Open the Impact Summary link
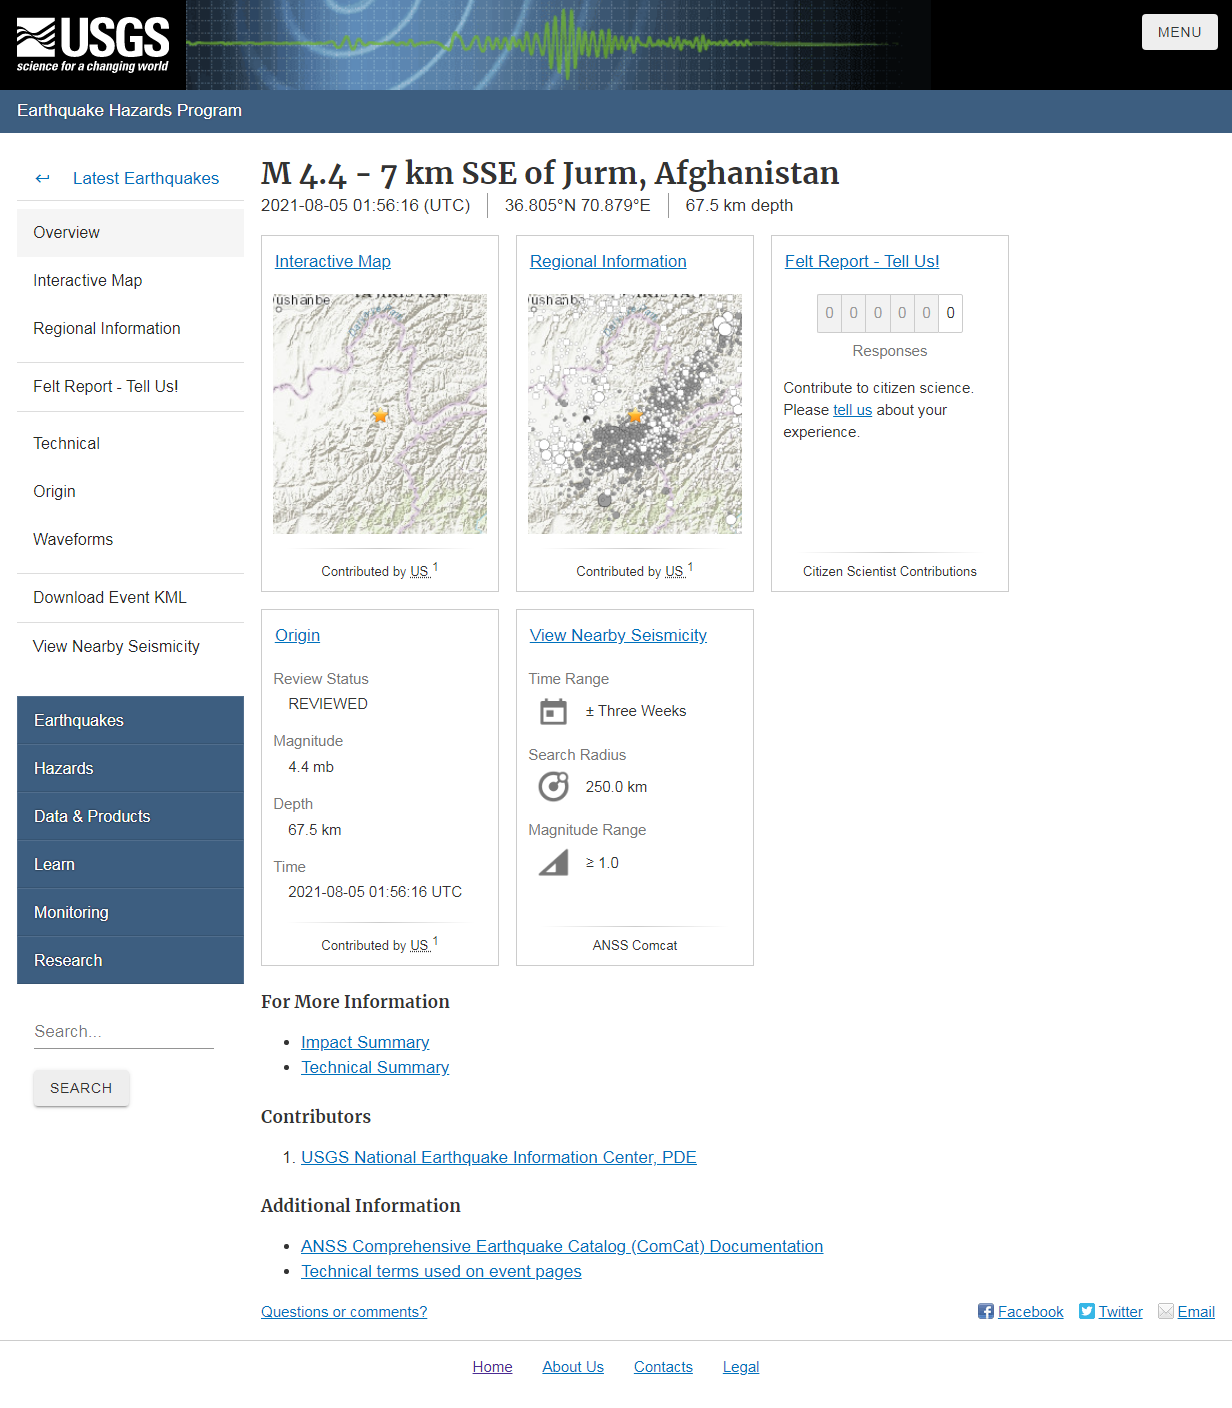Screen dimensions: 1232x1408 (x=365, y=1042)
